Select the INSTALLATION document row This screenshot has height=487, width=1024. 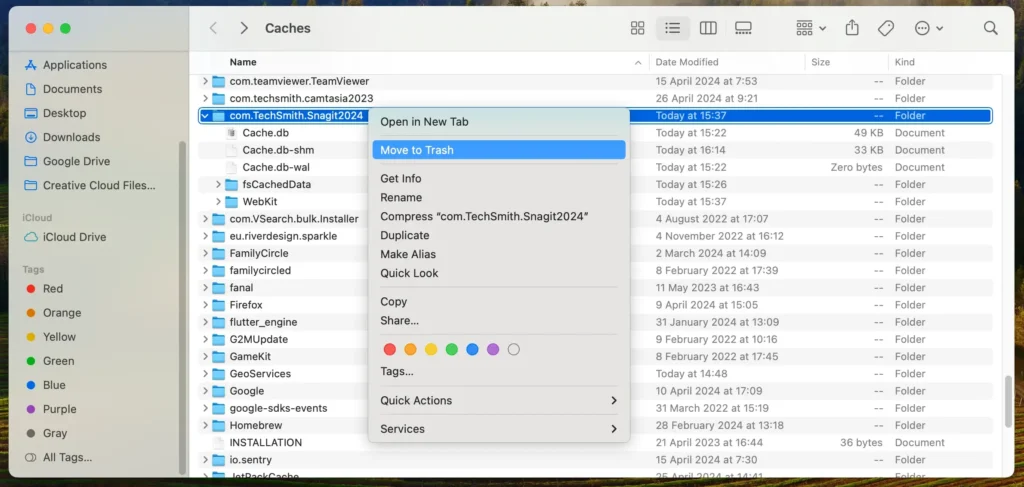(x=595, y=443)
